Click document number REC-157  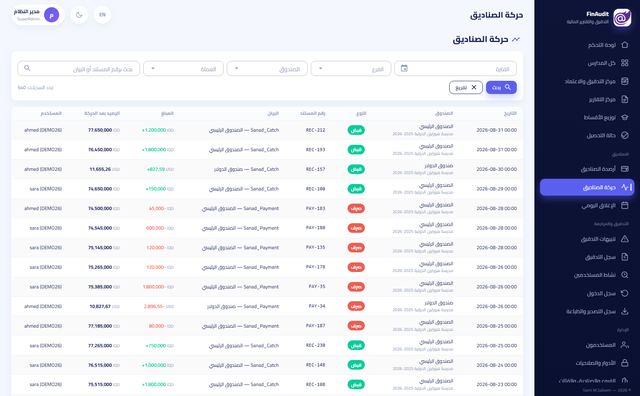[316, 169]
